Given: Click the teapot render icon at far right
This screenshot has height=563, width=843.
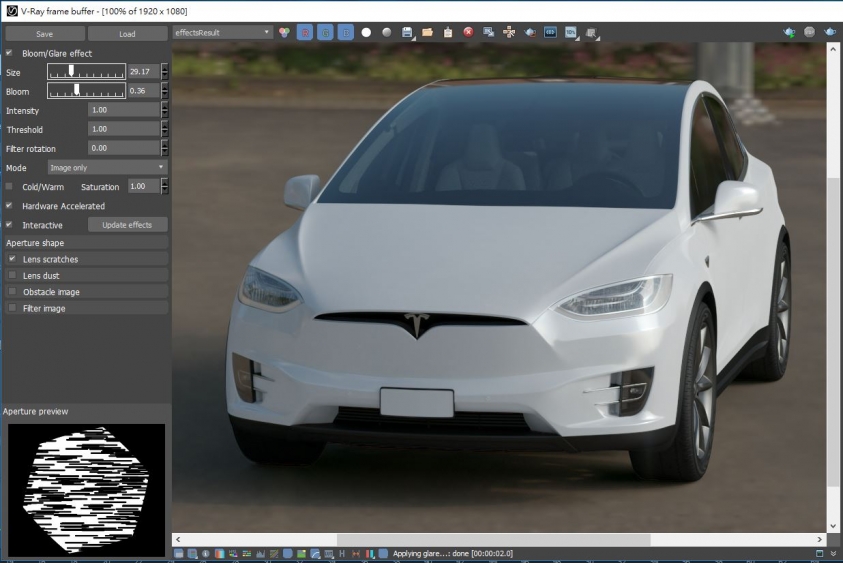Looking at the screenshot, I should [831, 32].
